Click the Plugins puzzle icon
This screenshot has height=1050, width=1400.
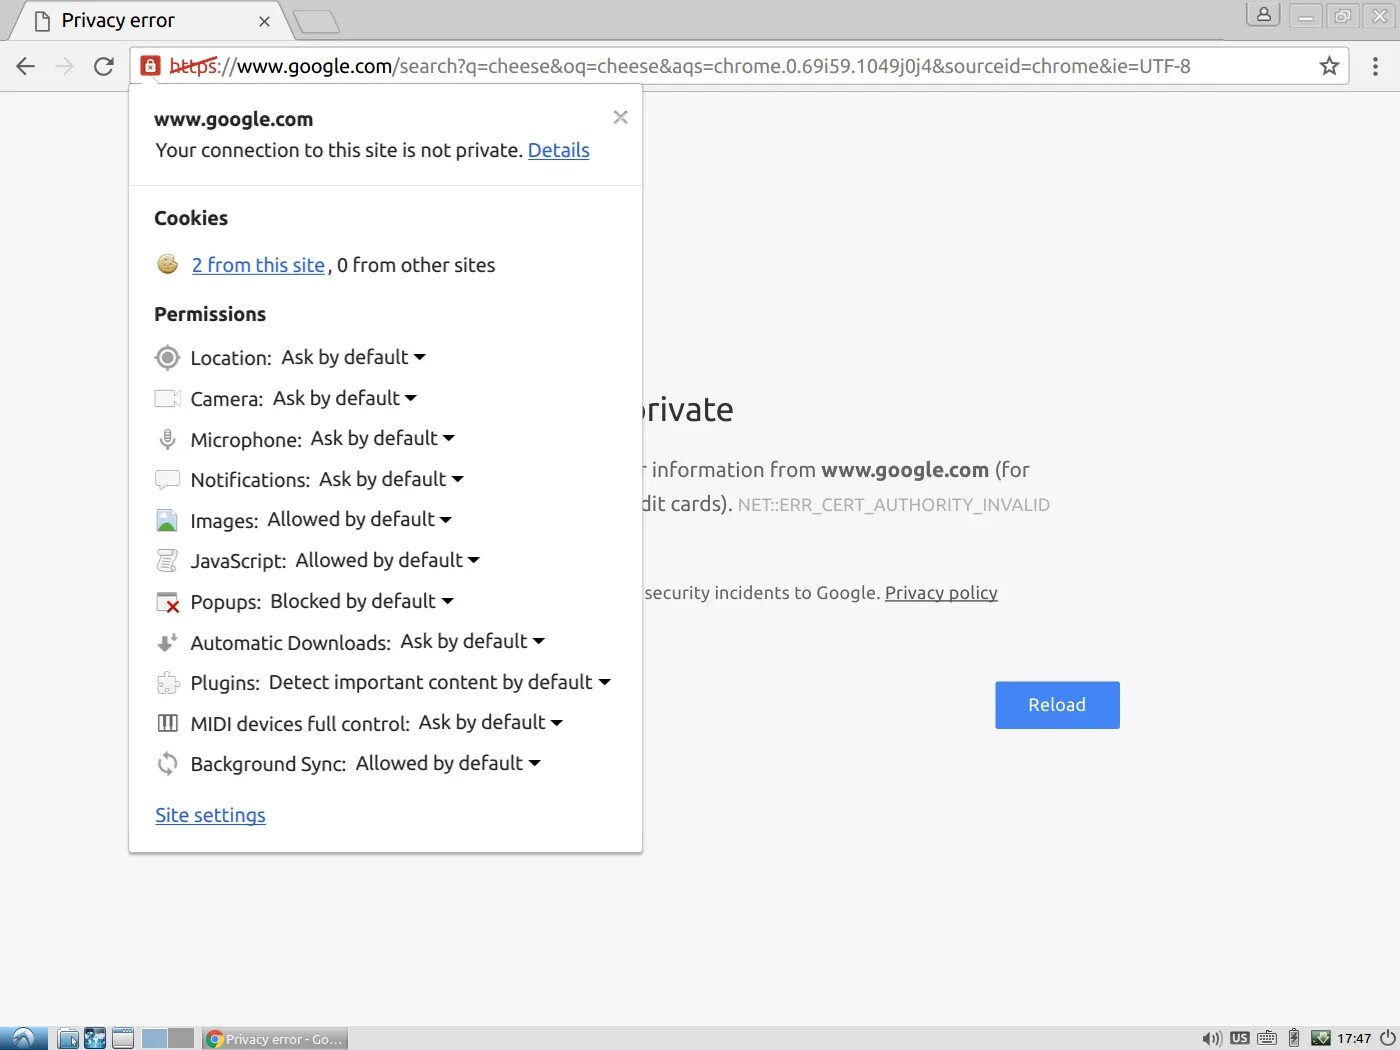167,683
